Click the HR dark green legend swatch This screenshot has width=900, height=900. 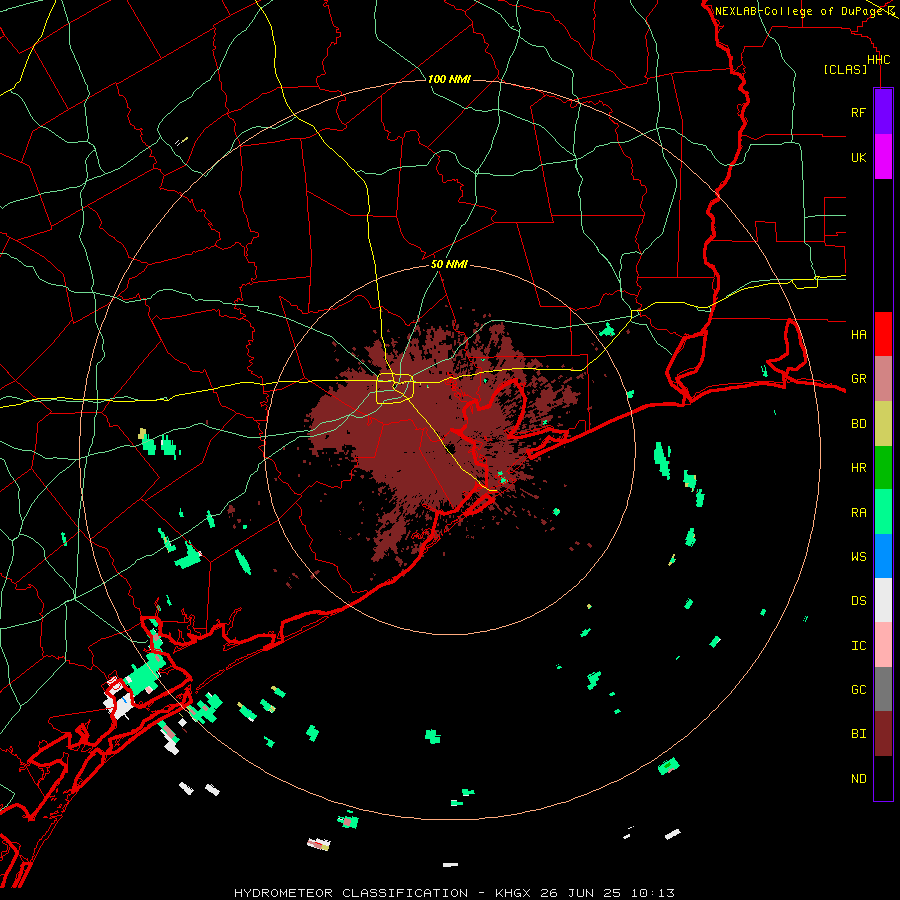tap(883, 468)
